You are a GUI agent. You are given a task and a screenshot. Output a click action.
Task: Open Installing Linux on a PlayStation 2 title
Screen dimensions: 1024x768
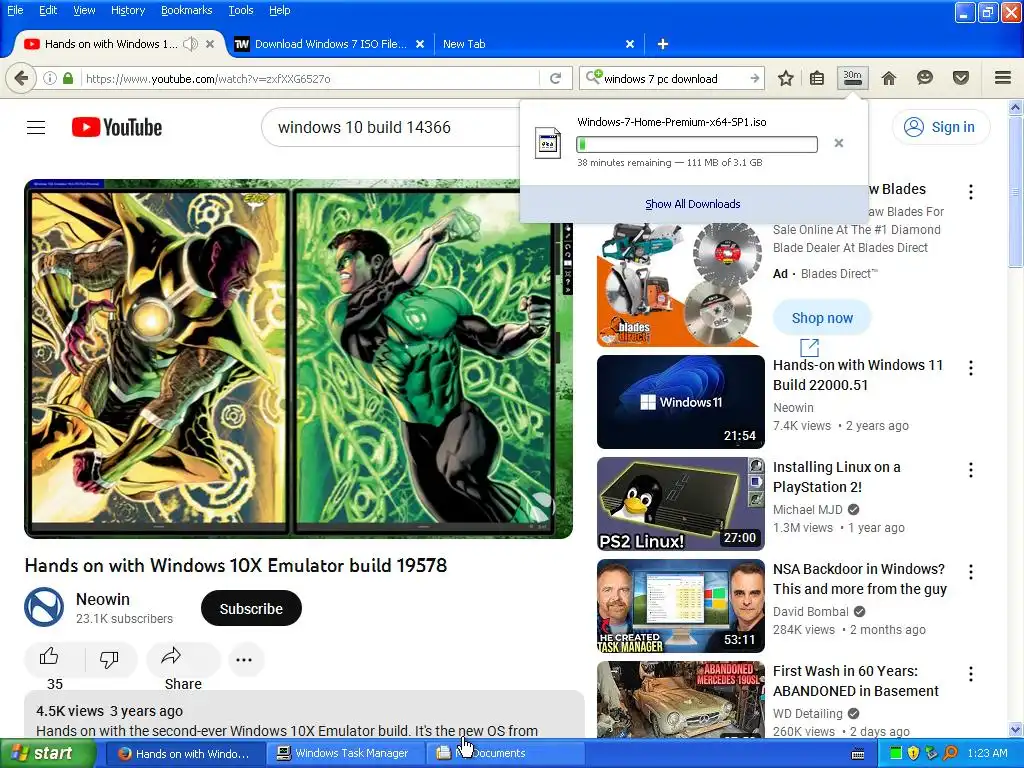(x=837, y=477)
